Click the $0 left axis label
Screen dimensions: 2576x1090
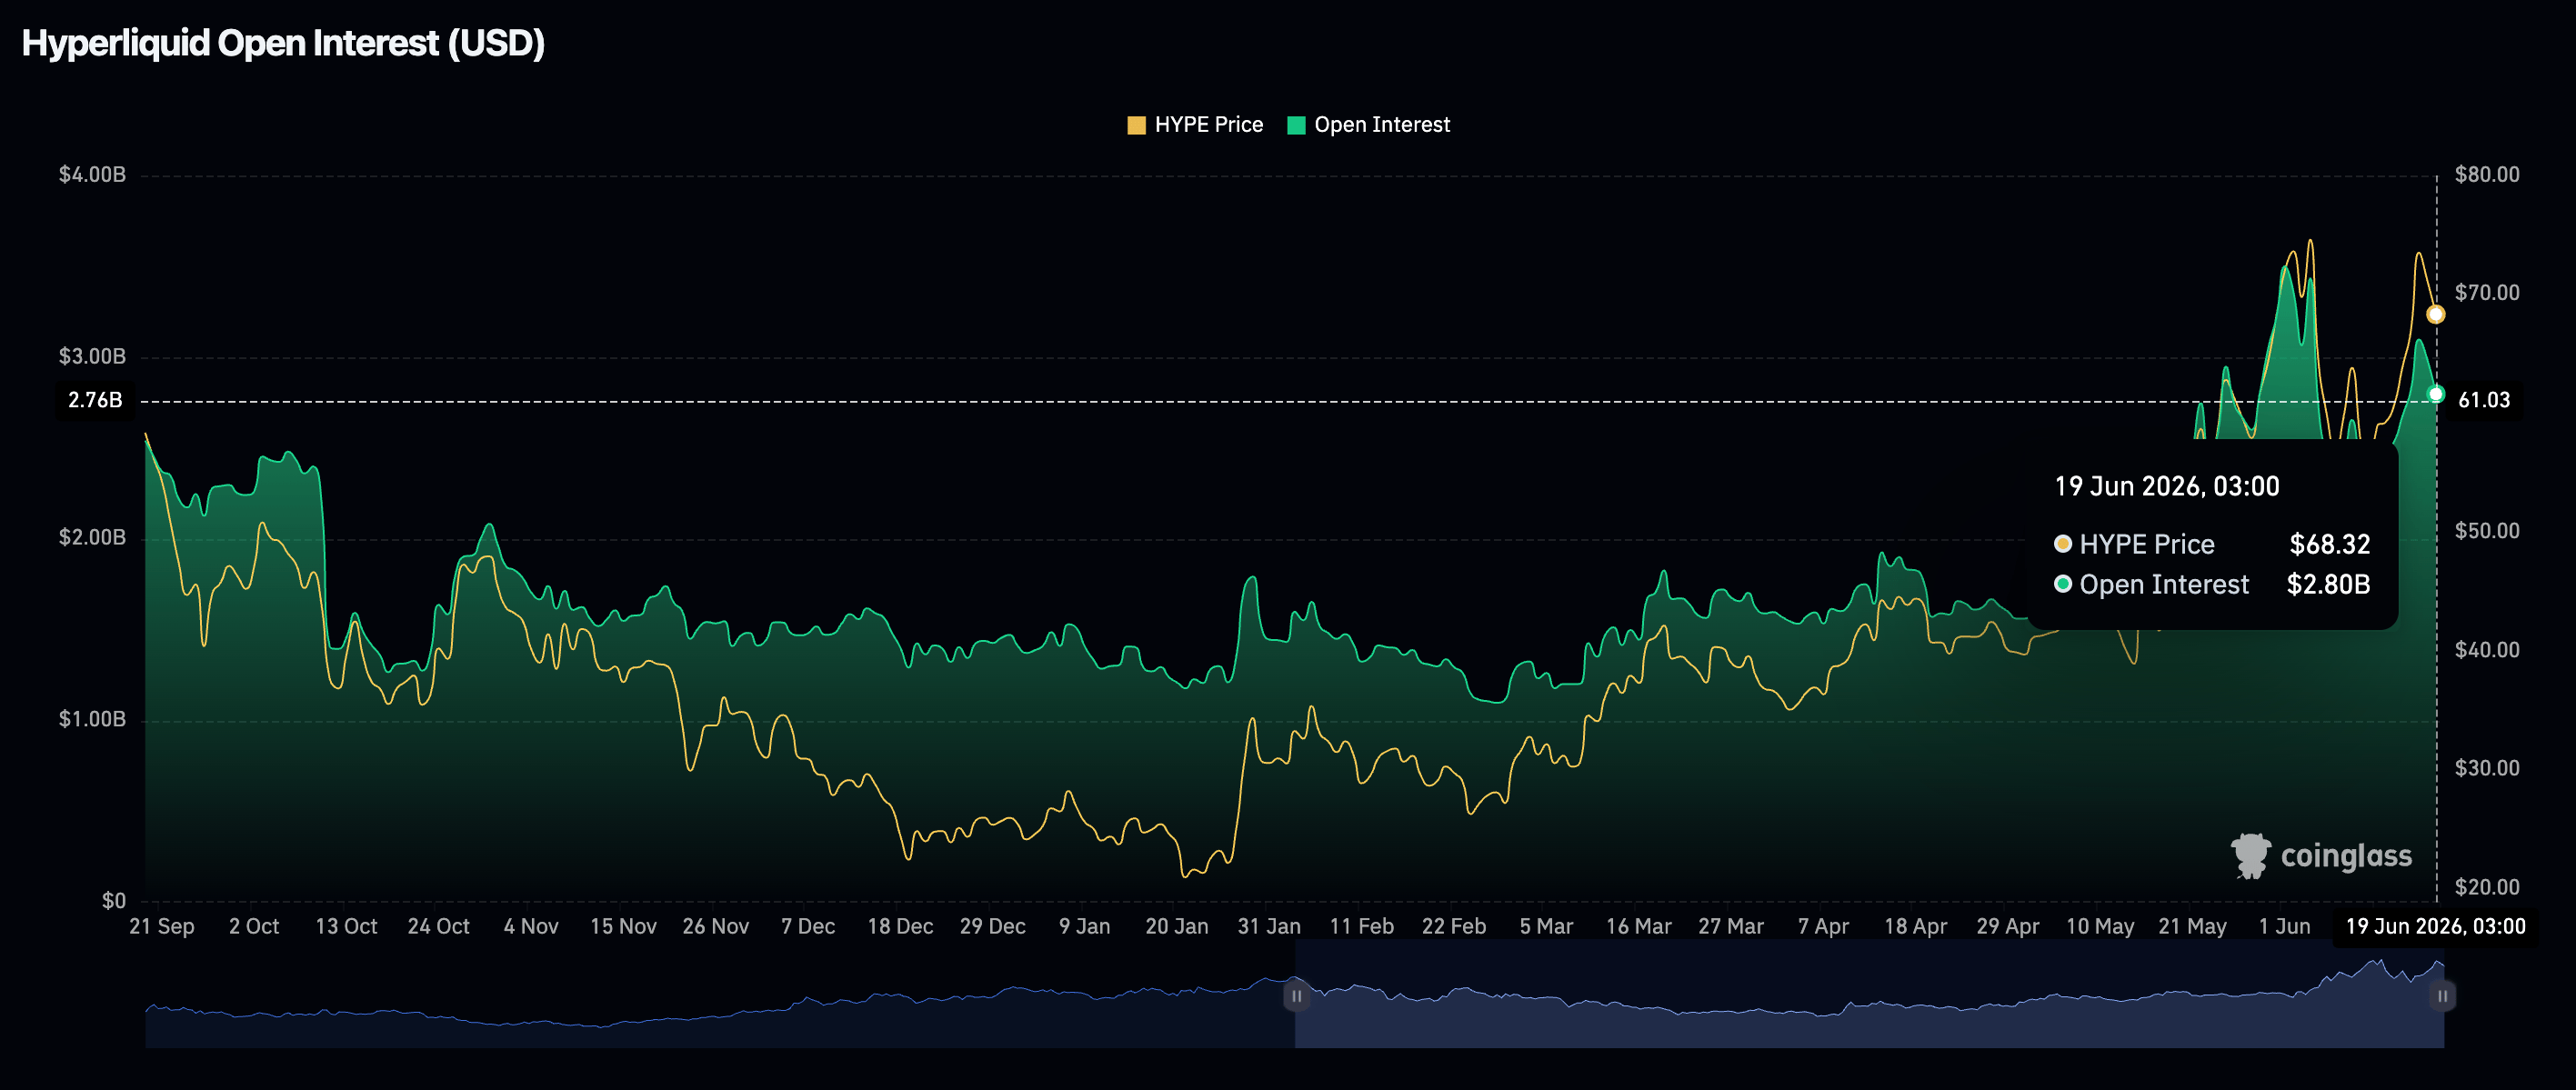[114, 901]
